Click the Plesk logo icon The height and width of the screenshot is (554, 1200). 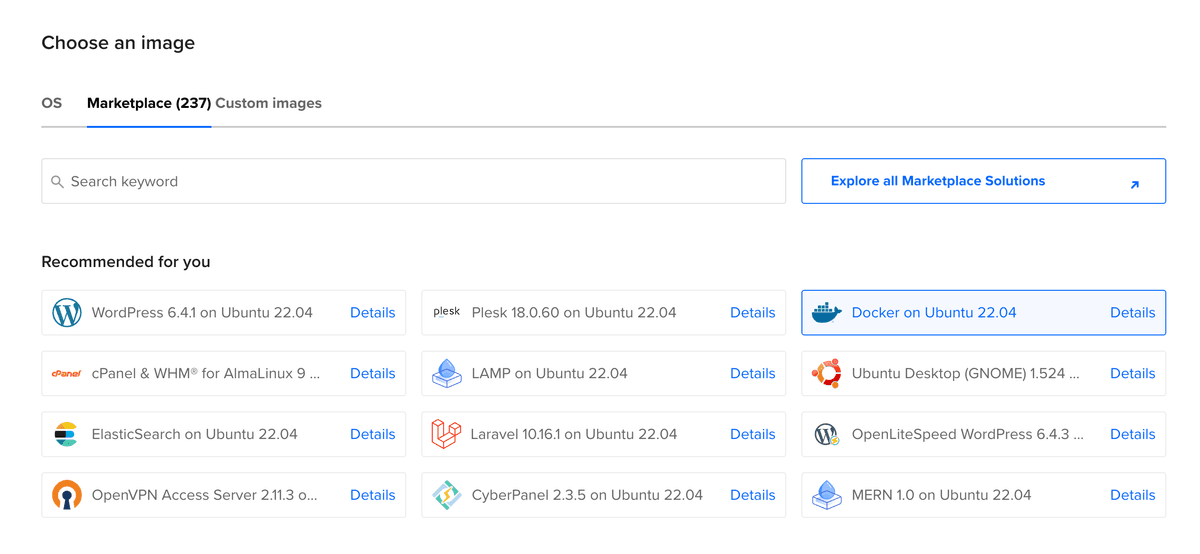[446, 312]
